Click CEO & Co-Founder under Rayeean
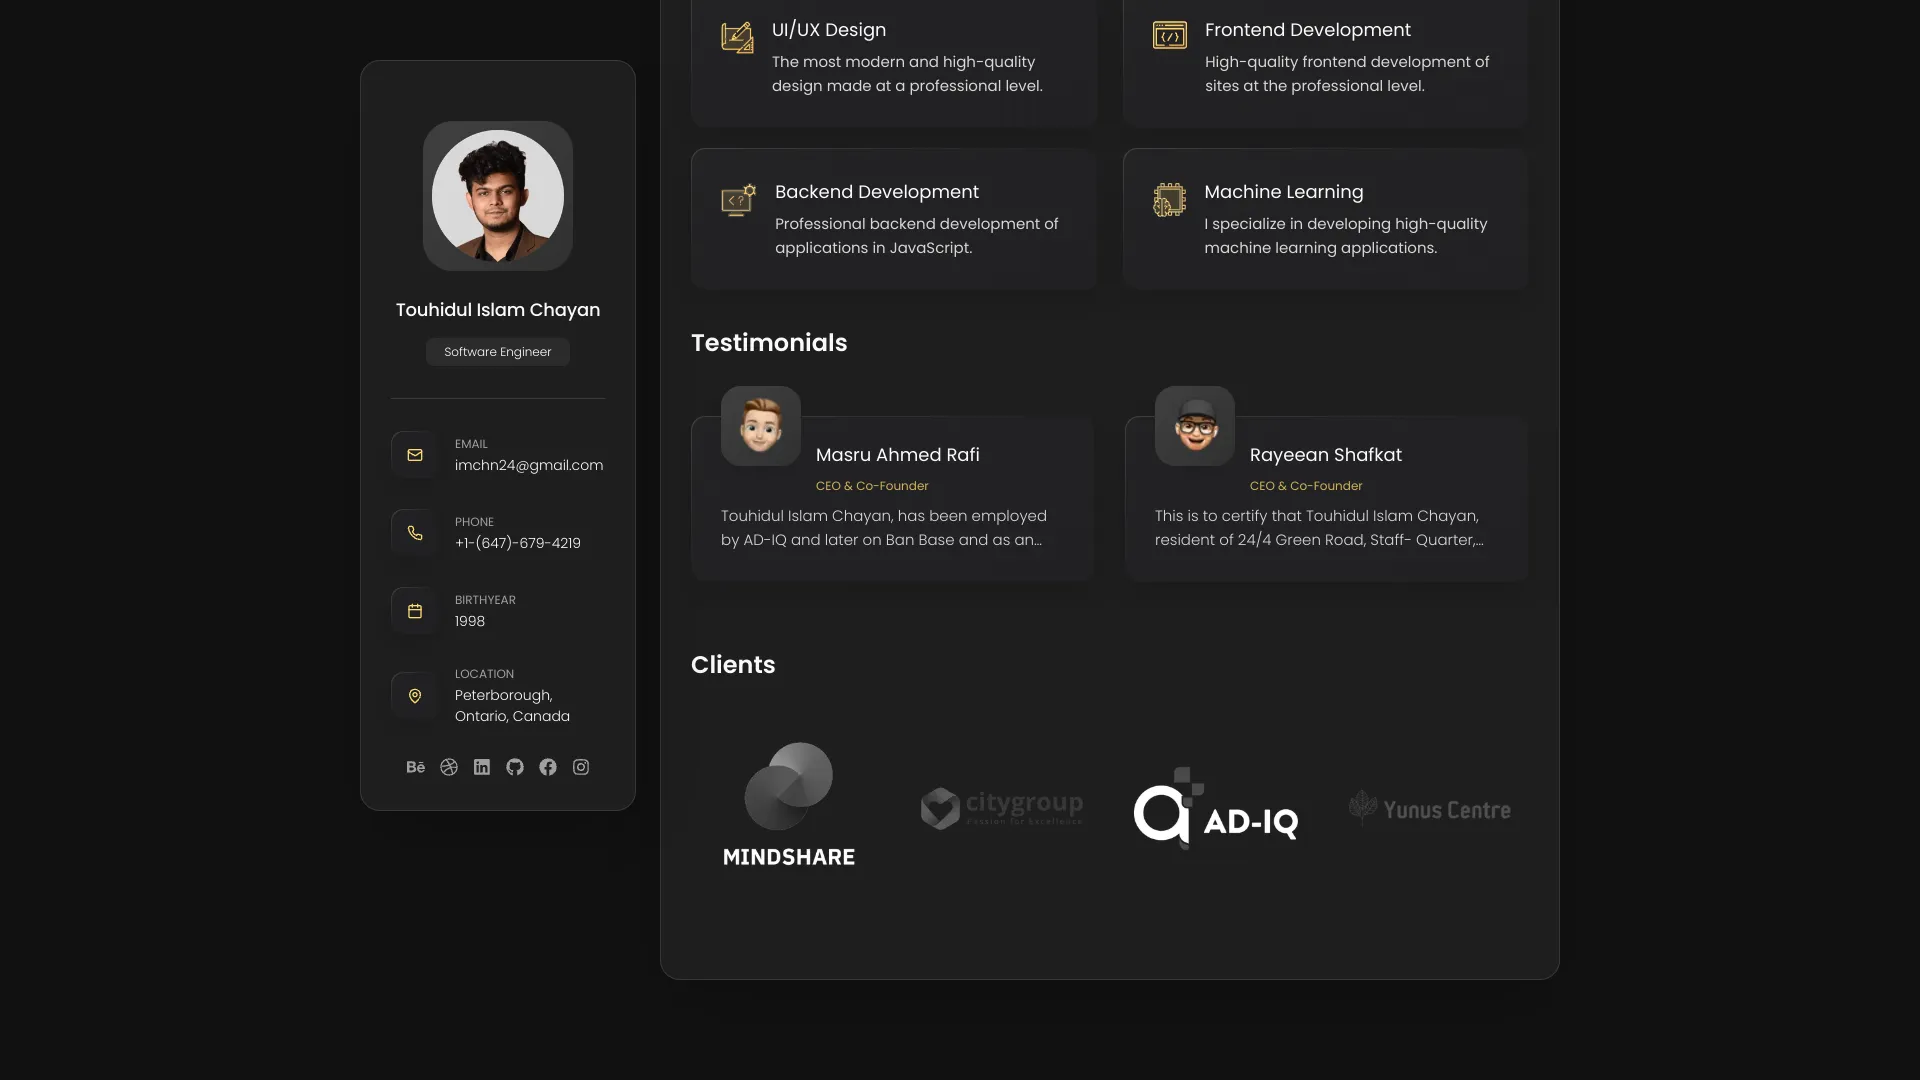Screen dimensions: 1920x1080 click(1306, 486)
